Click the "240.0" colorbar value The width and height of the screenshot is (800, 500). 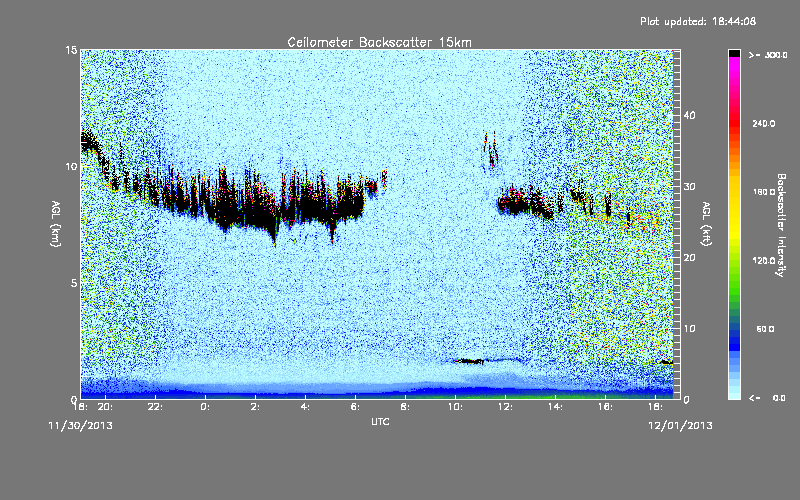764,123
